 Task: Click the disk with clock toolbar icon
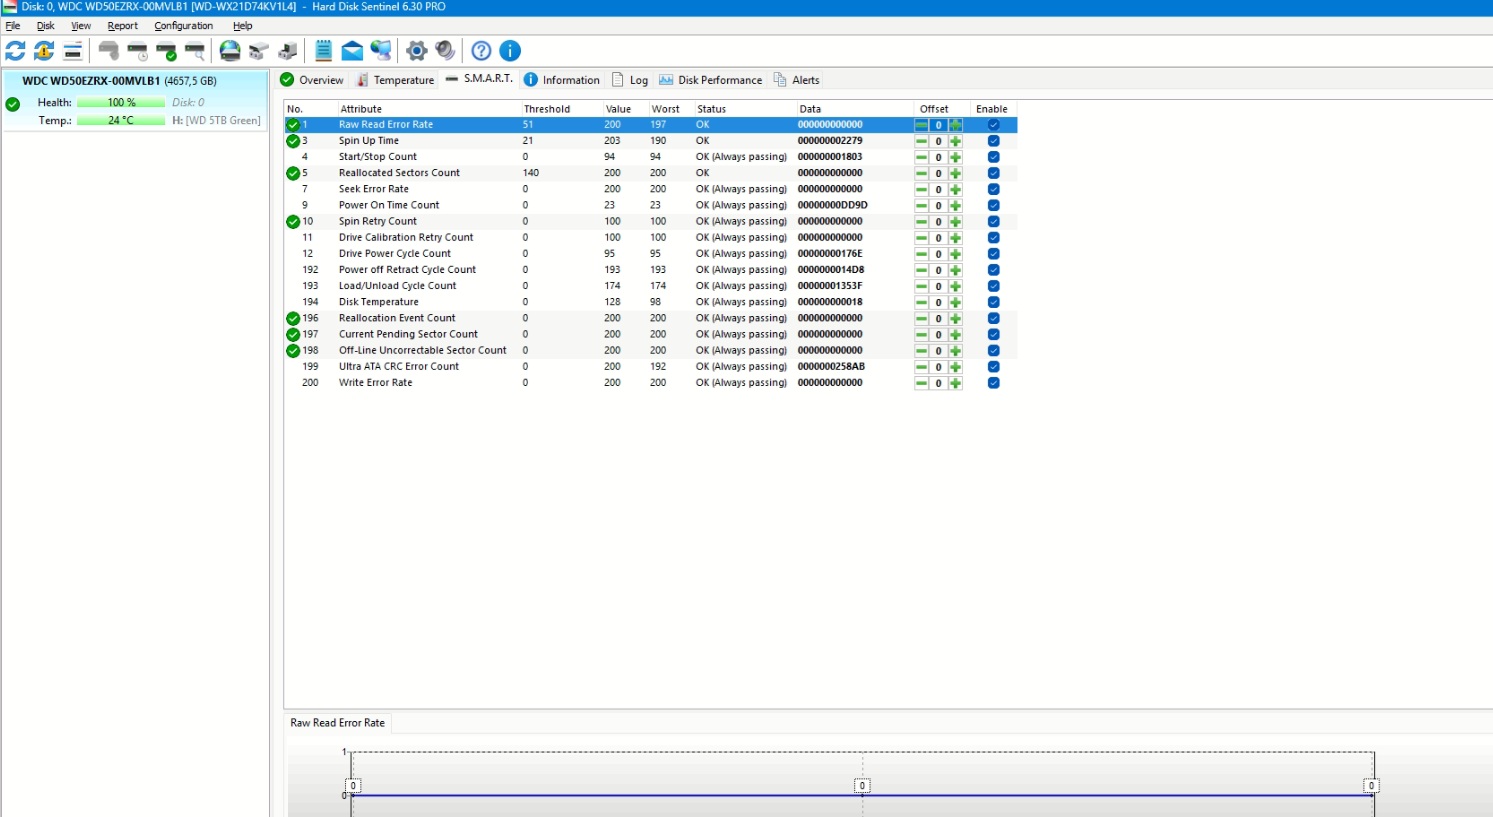click(138, 51)
